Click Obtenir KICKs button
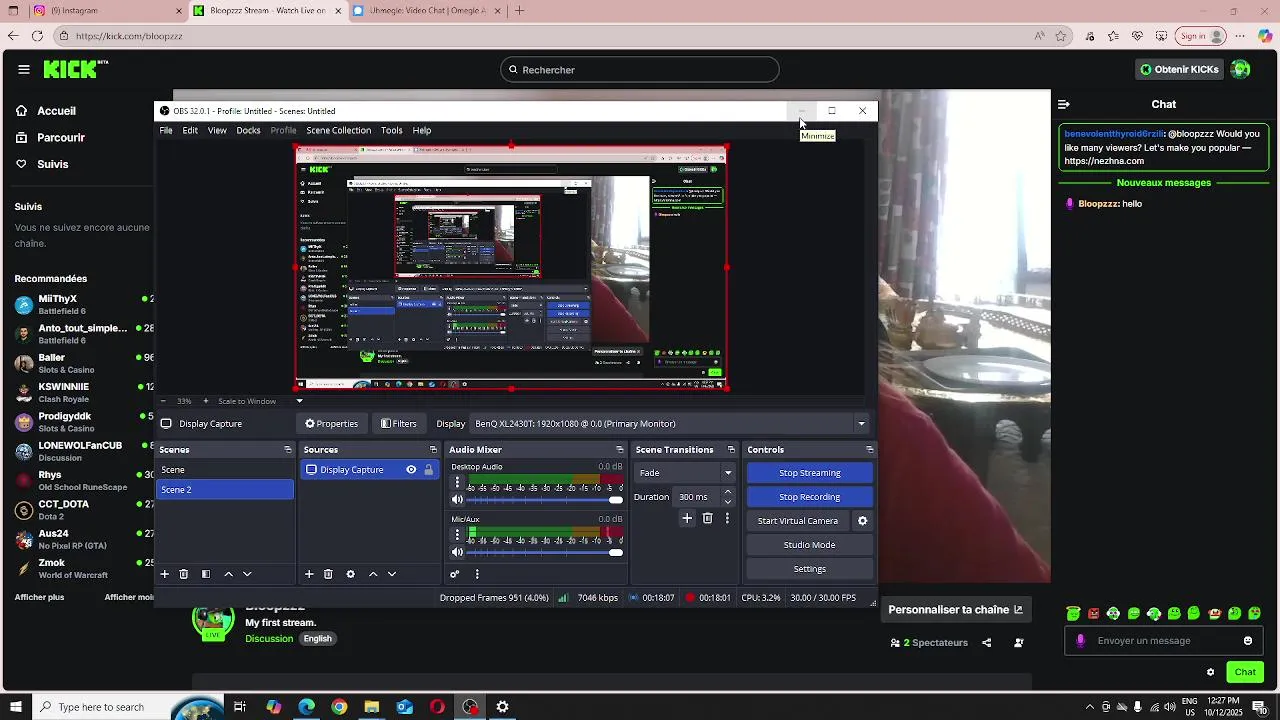The width and height of the screenshot is (1280, 720). click(x=1180, y=69)
